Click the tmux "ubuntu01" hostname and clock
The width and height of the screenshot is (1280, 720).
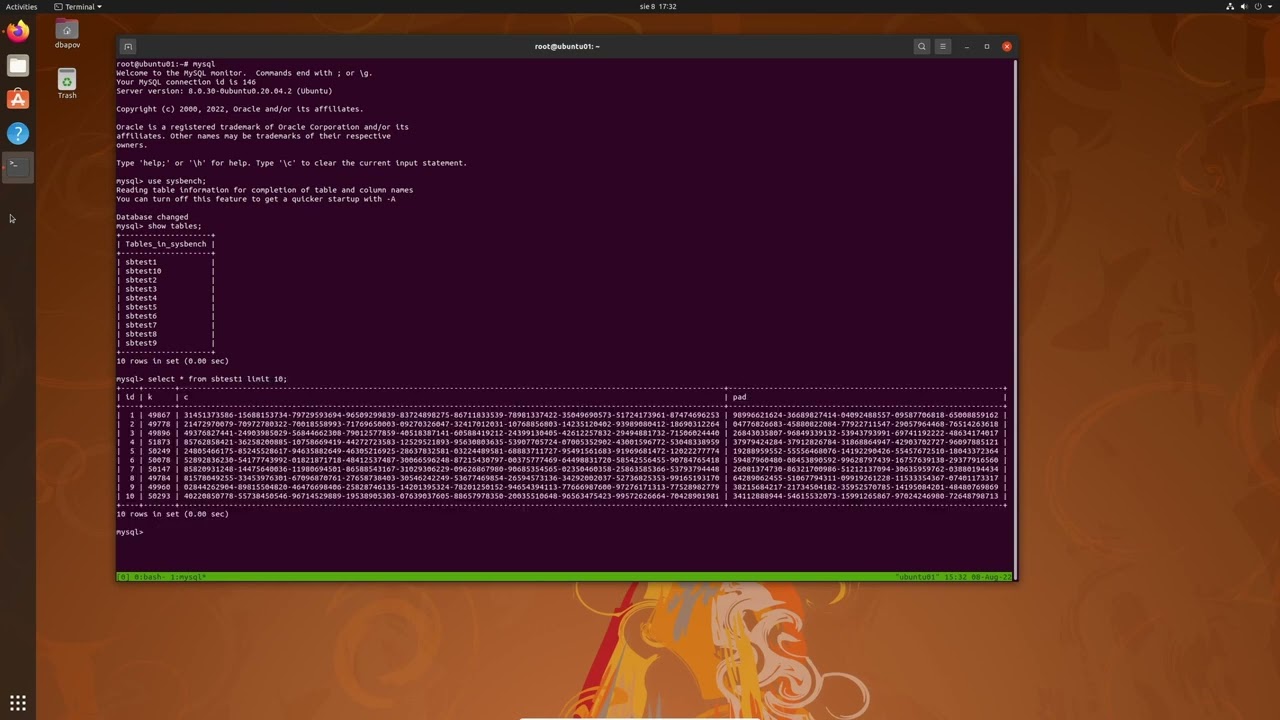[953, 577]
